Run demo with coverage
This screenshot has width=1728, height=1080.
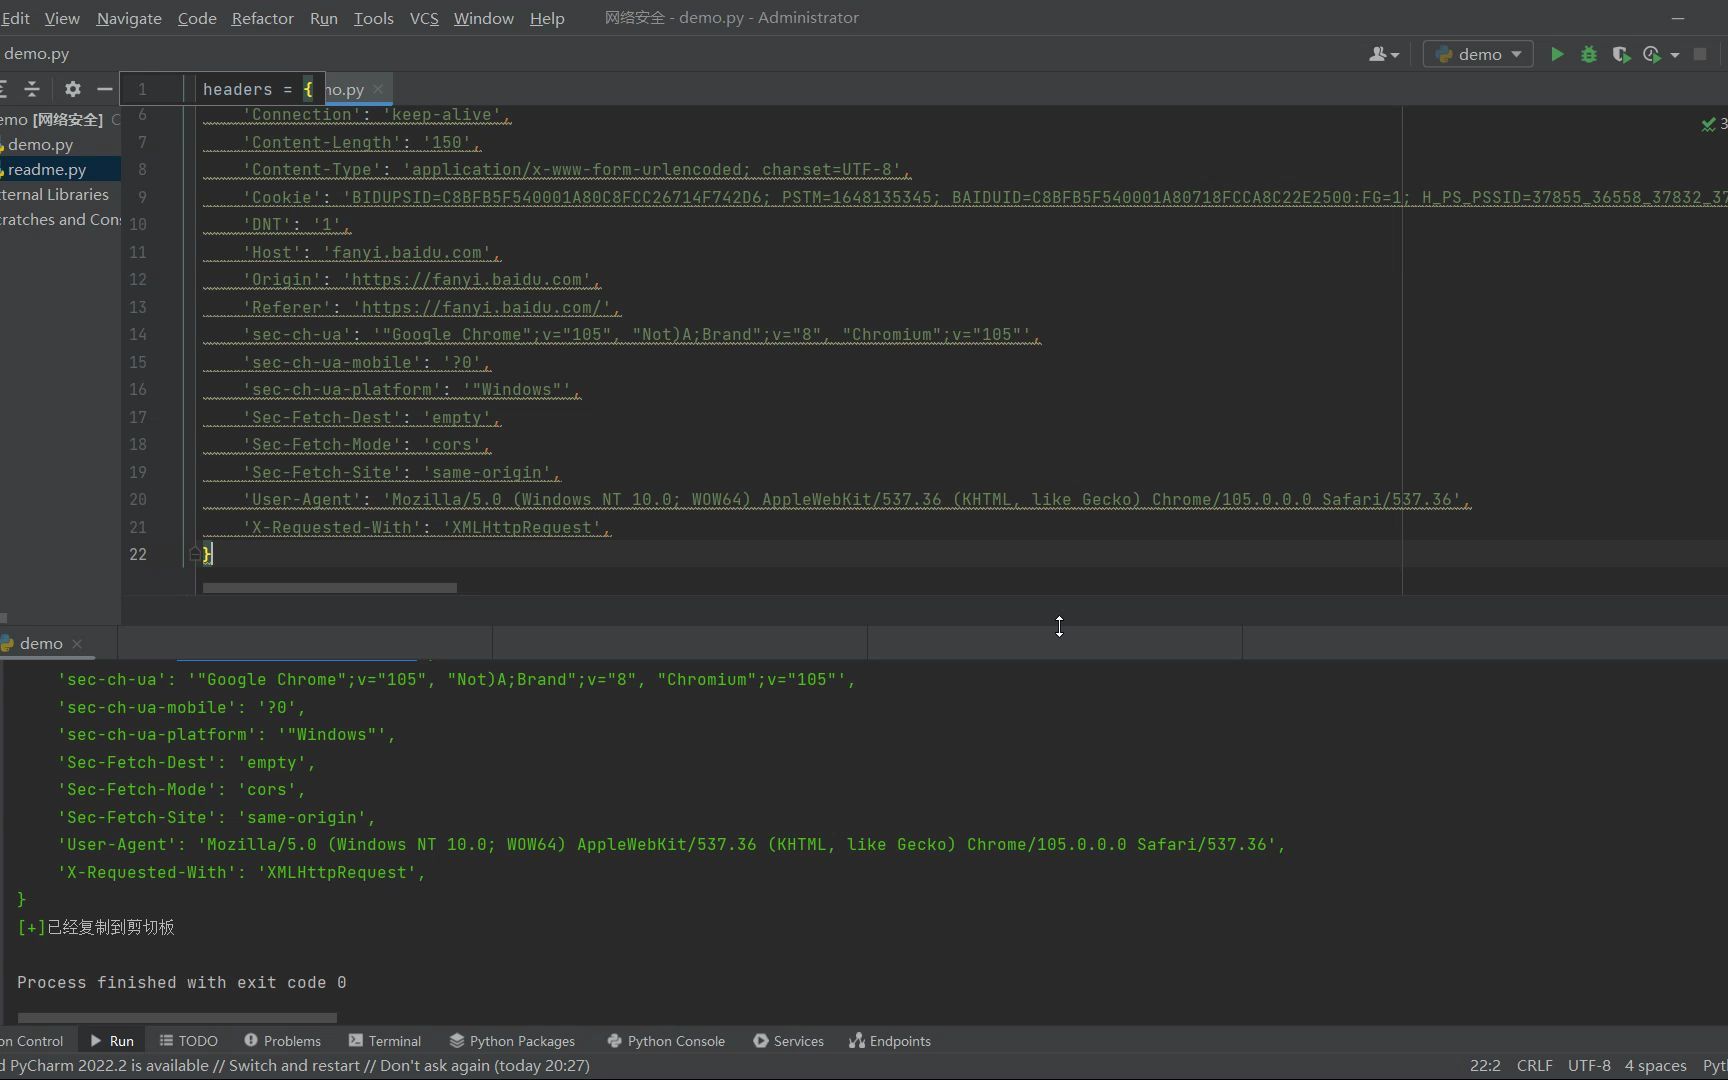(x=1621, y=55)
